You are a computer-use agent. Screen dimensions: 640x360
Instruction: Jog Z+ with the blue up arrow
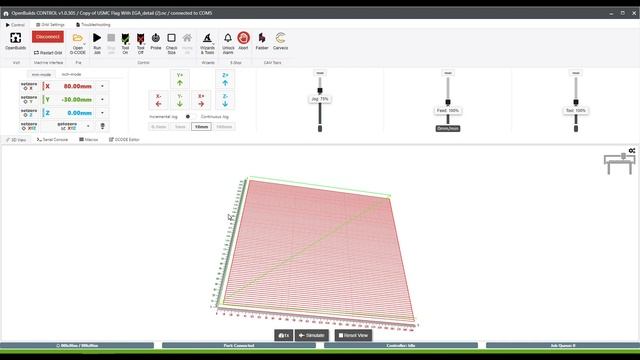(x=225, y=79)
